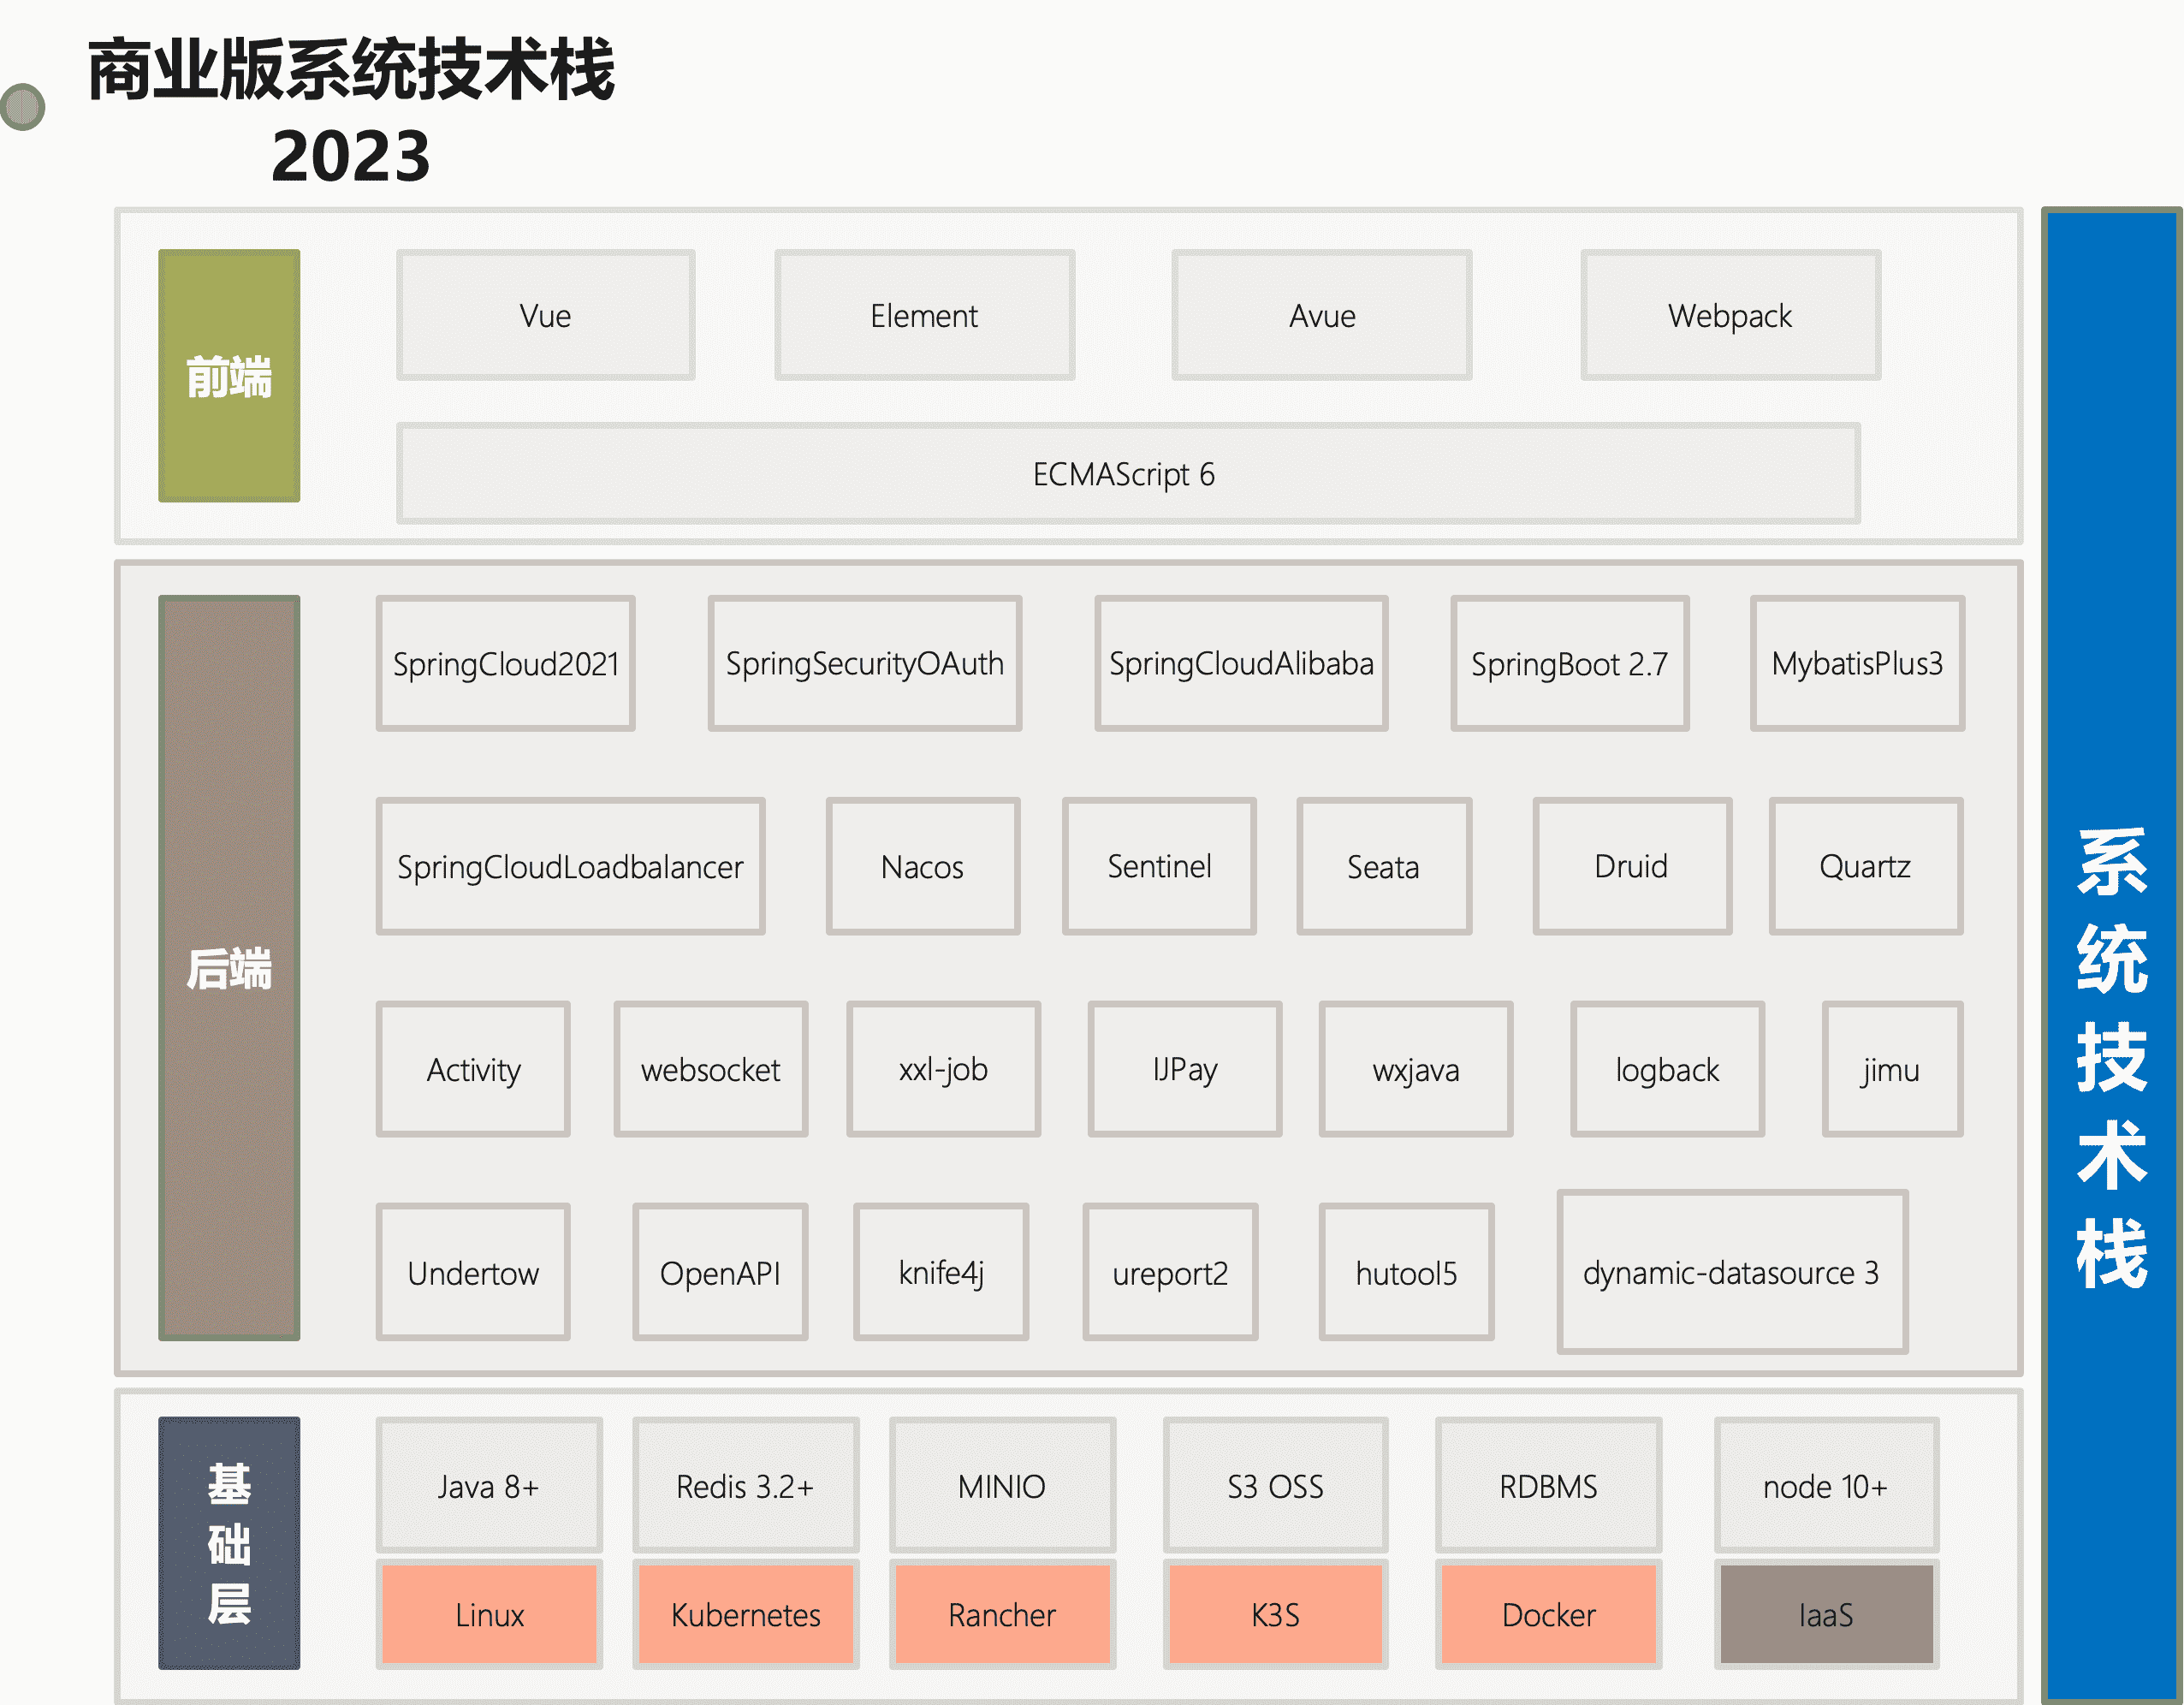Click the orange Kubernetes box
The image size is (2184, 1705).
(x=745, y=1614)
